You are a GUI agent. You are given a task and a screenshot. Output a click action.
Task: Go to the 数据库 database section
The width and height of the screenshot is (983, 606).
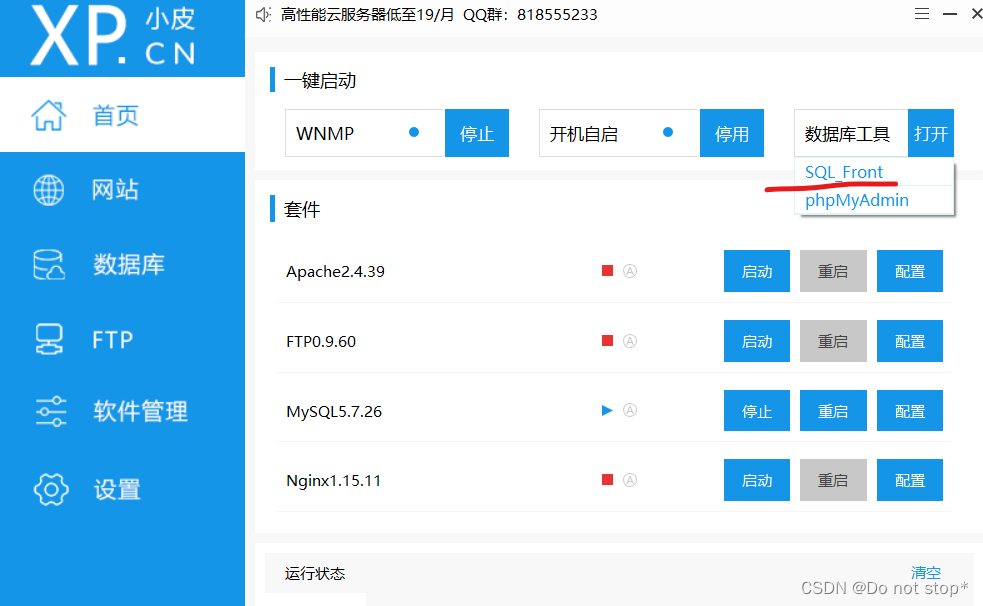tap(122, 264)
